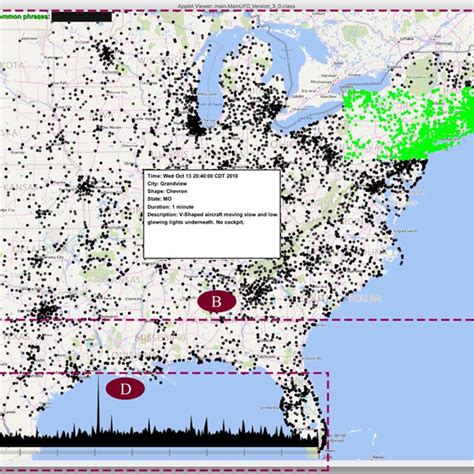Screen dimensions: 474x474
Task: Click the KANSAS map label
Action: (x=21, y=187)
